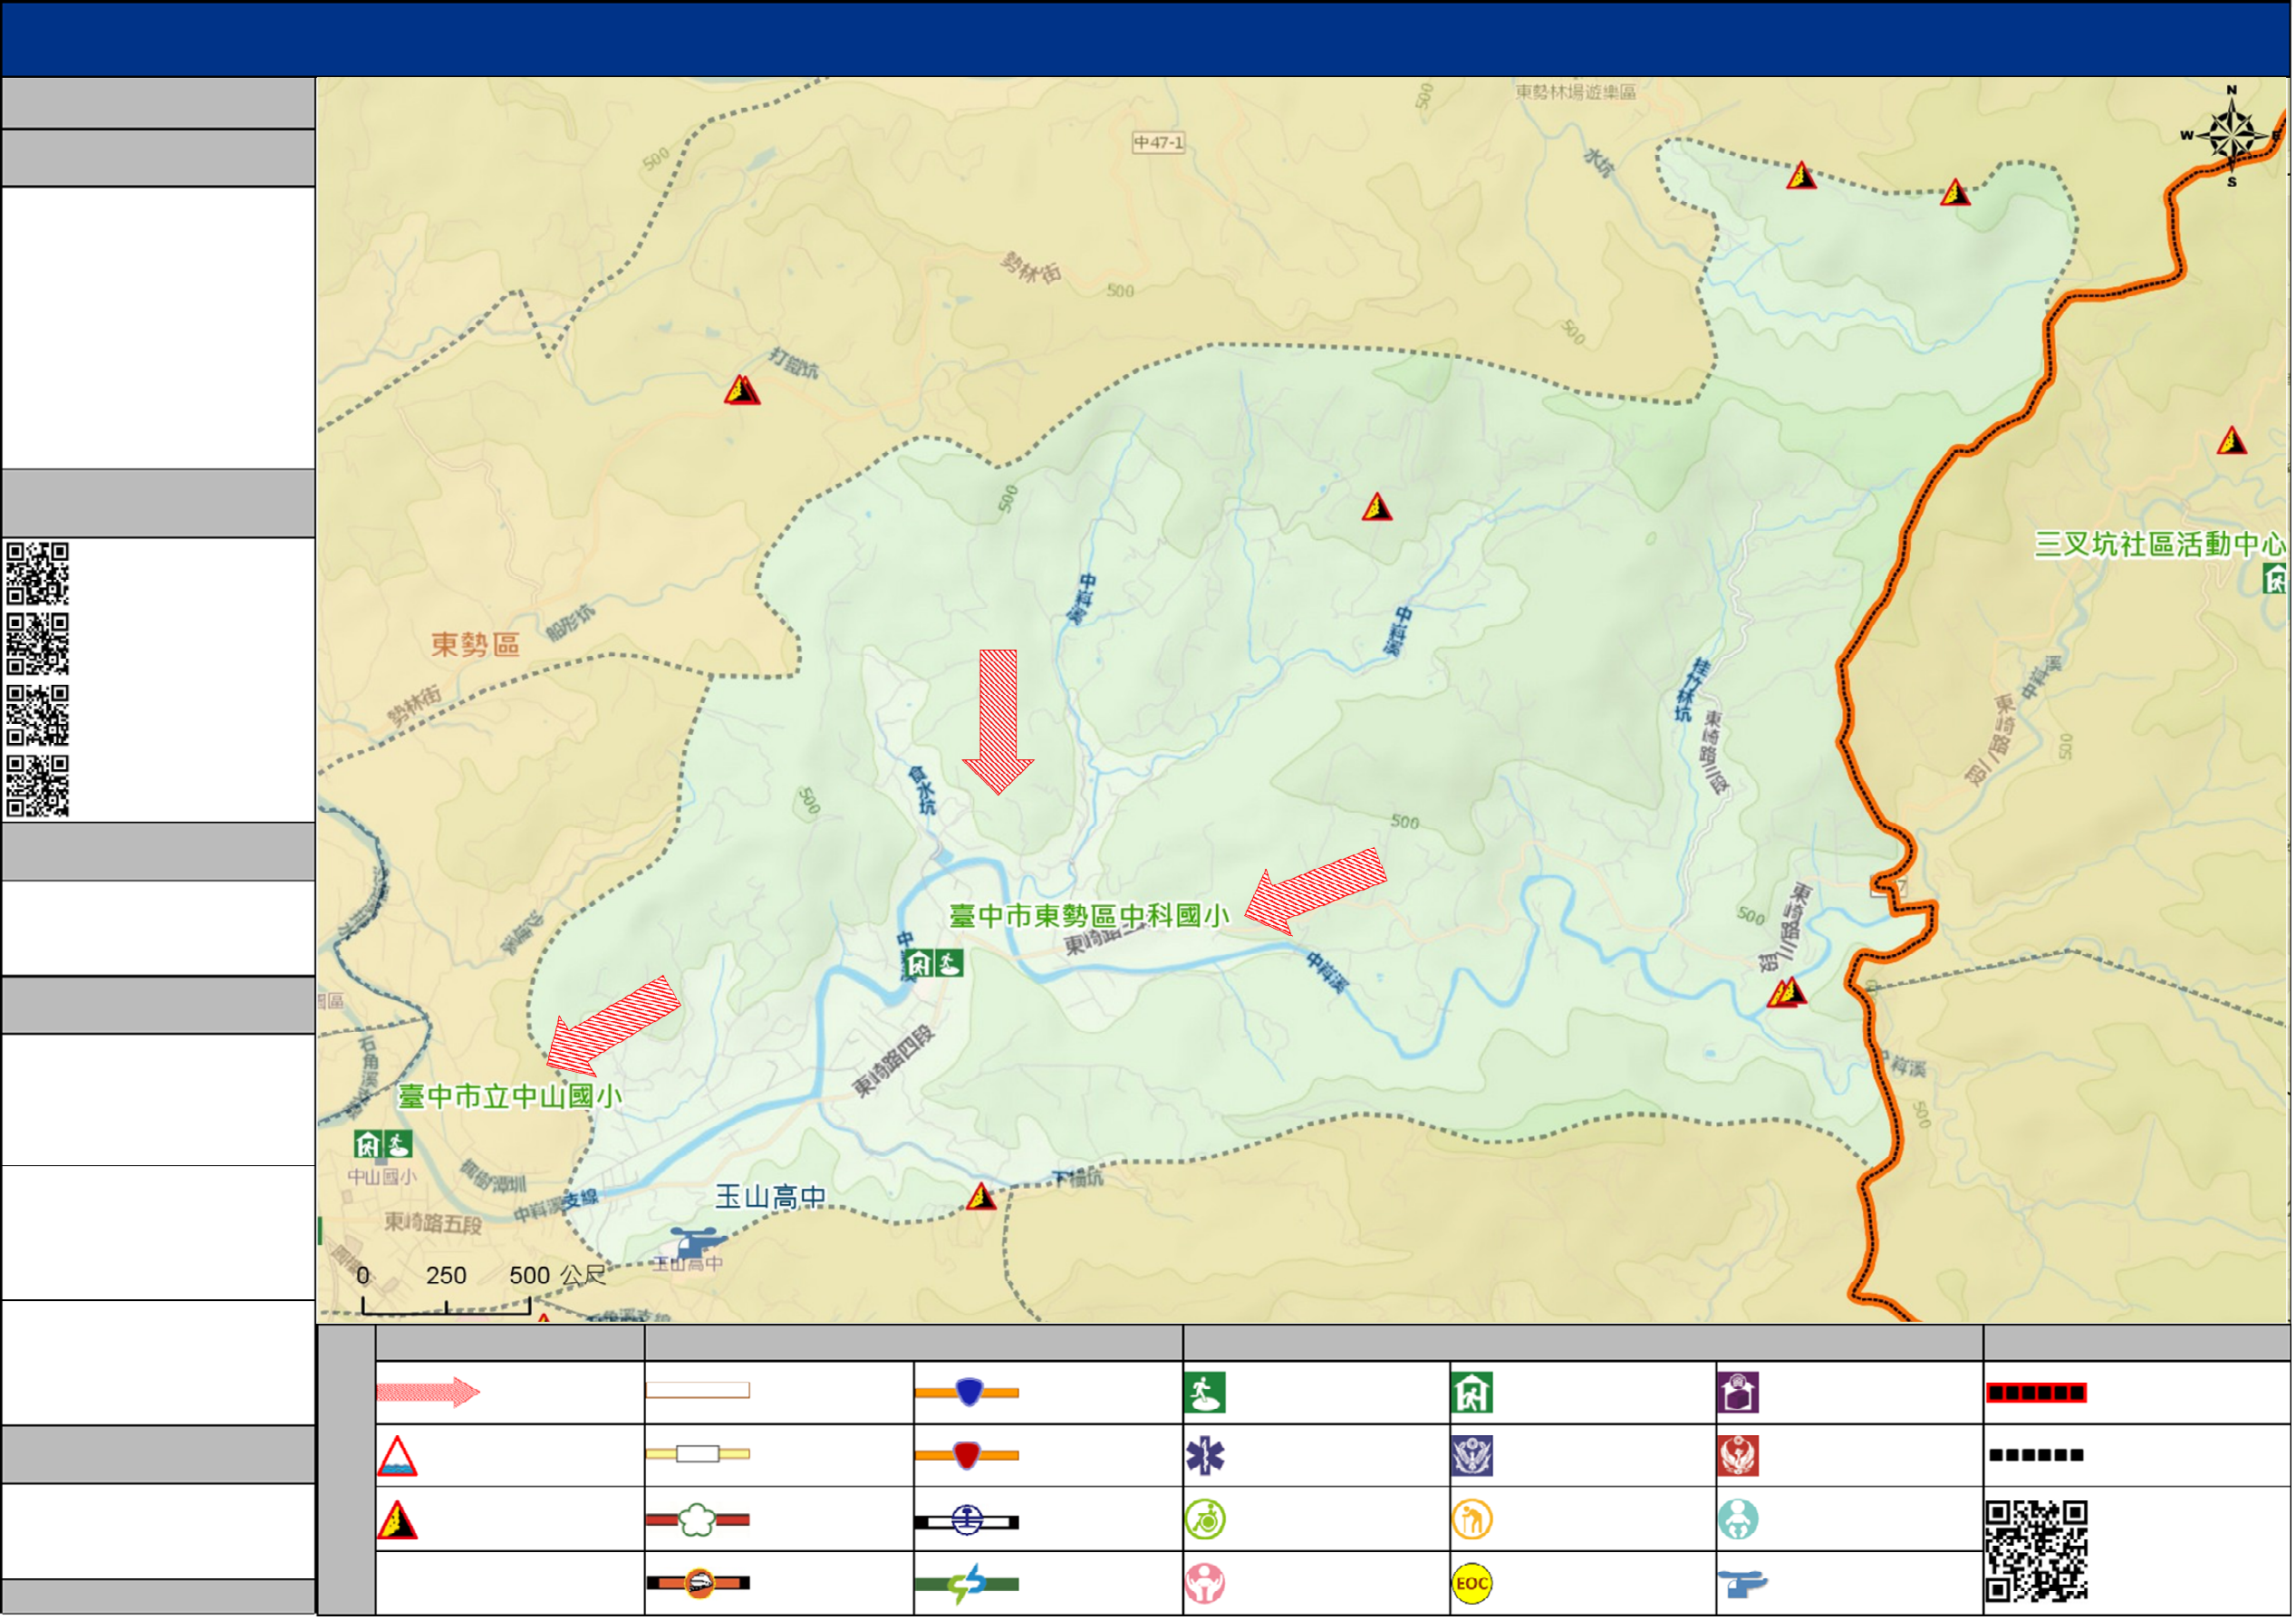Click the 中47-1 road sign
The height and width of the screenshot is (1620, 2296).
tap(1159, 143)
